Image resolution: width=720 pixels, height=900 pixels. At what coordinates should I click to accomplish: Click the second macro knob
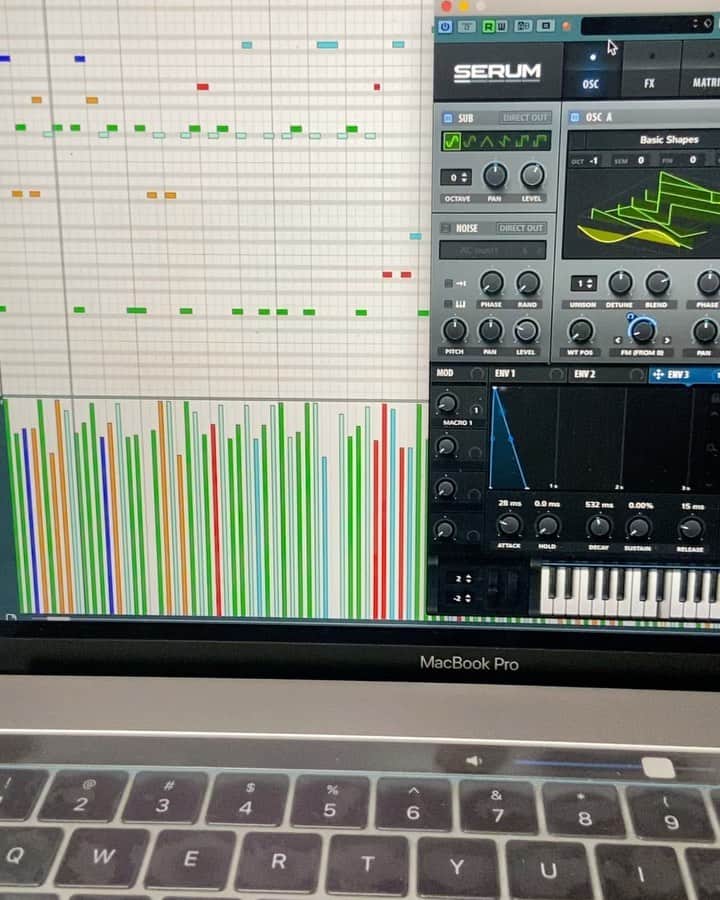446,446
